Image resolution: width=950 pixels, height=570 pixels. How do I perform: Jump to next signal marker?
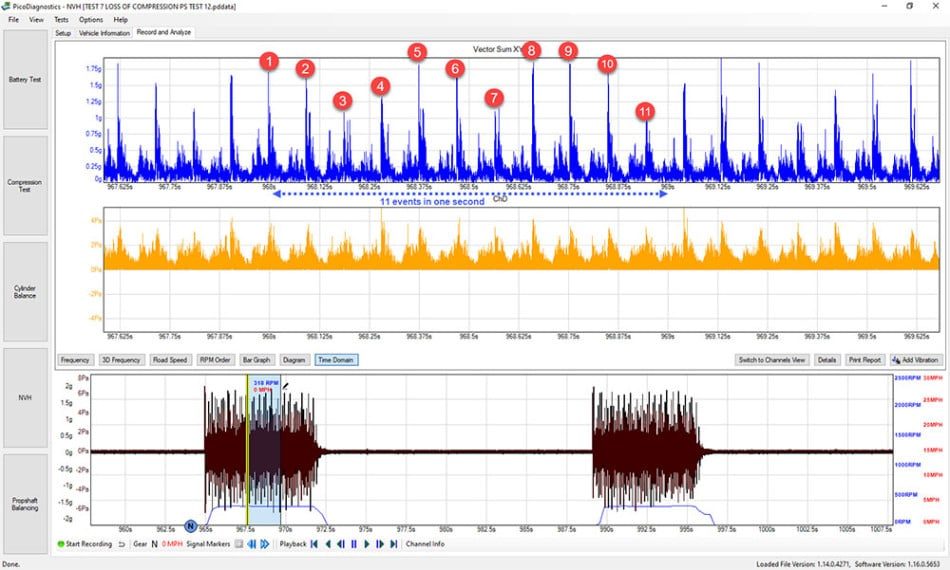265,544
